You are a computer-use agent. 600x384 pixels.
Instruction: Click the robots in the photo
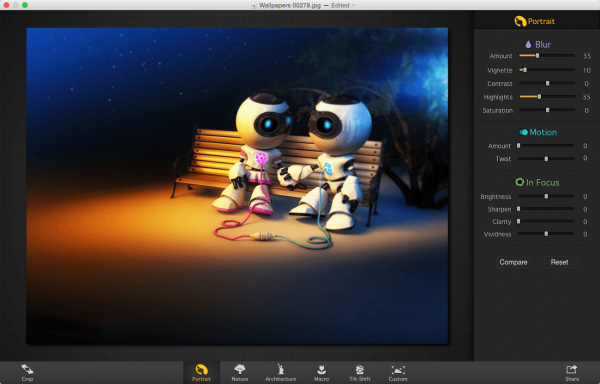pyautogui.click(x=292, y=161)
